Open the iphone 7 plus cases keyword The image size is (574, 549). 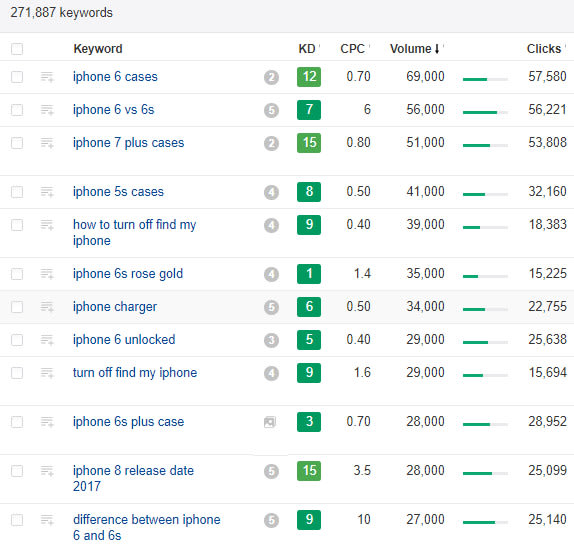128,143
